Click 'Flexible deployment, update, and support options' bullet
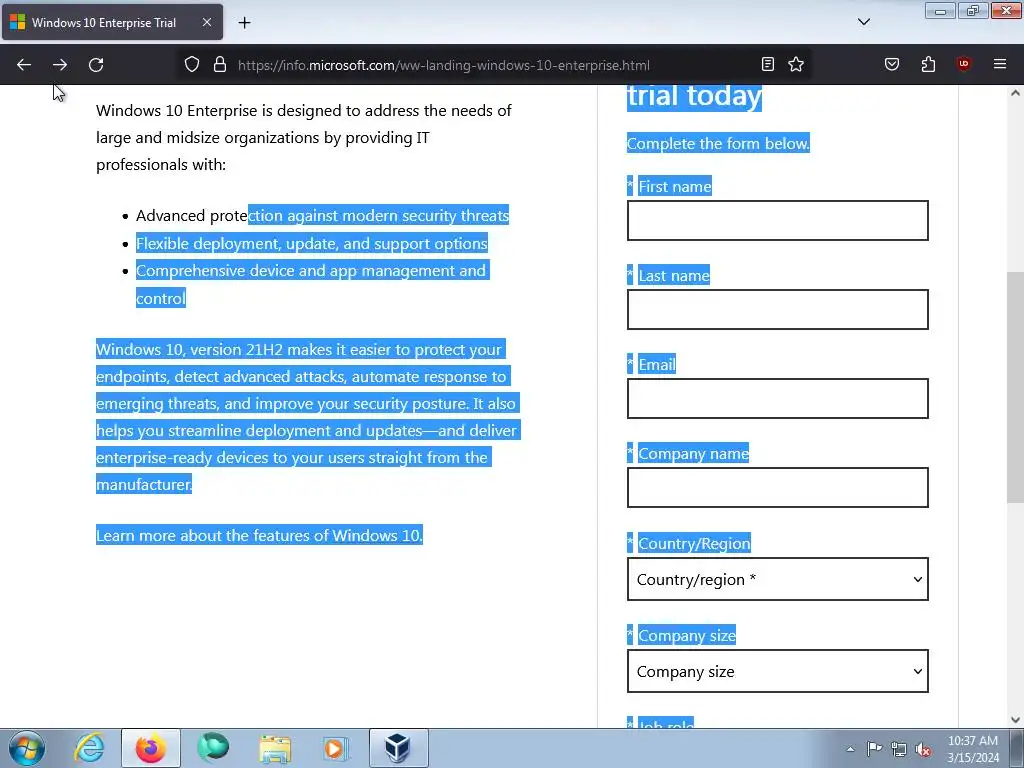The image size is (1024, 768). 312,243
